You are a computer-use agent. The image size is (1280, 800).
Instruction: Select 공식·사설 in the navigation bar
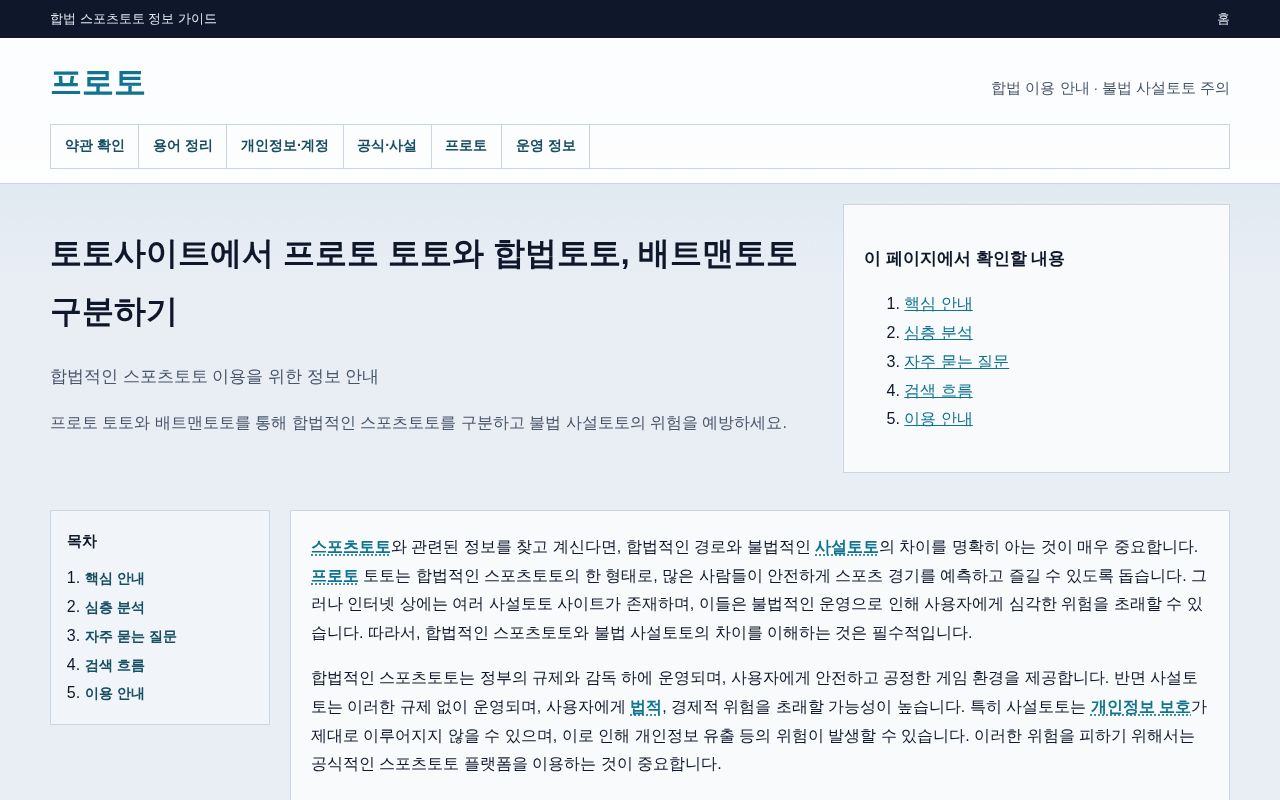pyautogui.click(x=387, y=146)
